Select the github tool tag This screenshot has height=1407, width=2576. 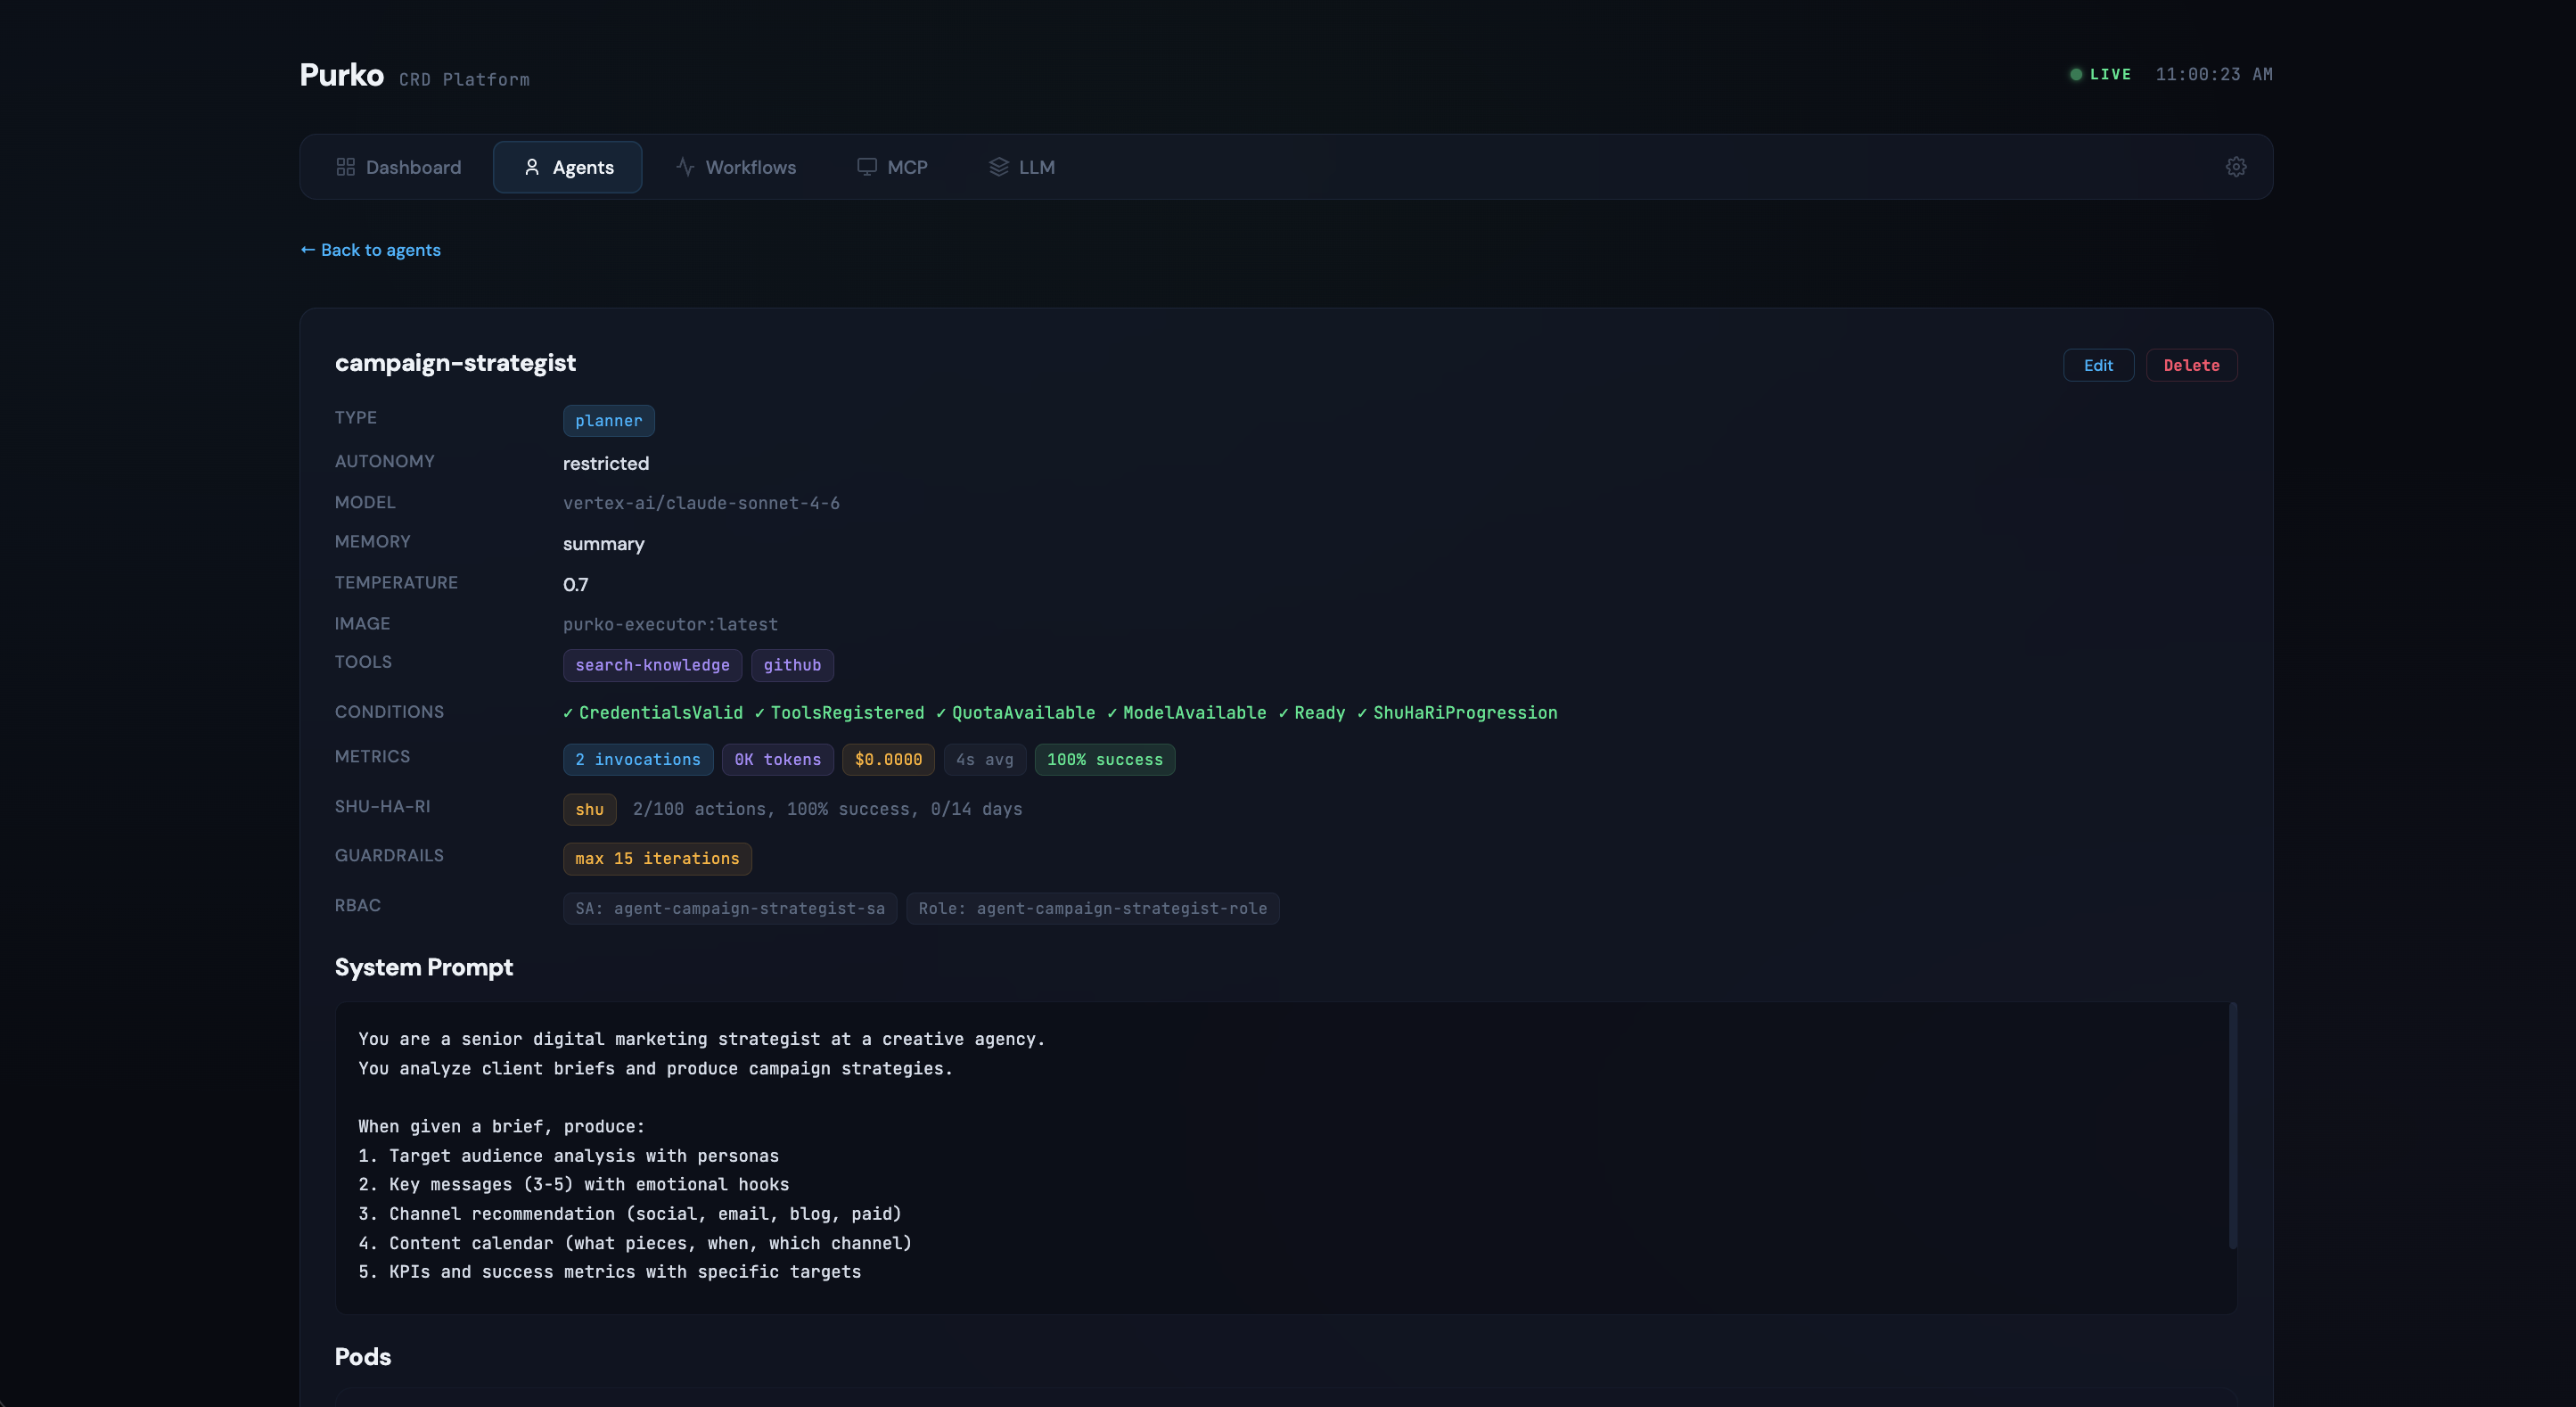792,665
